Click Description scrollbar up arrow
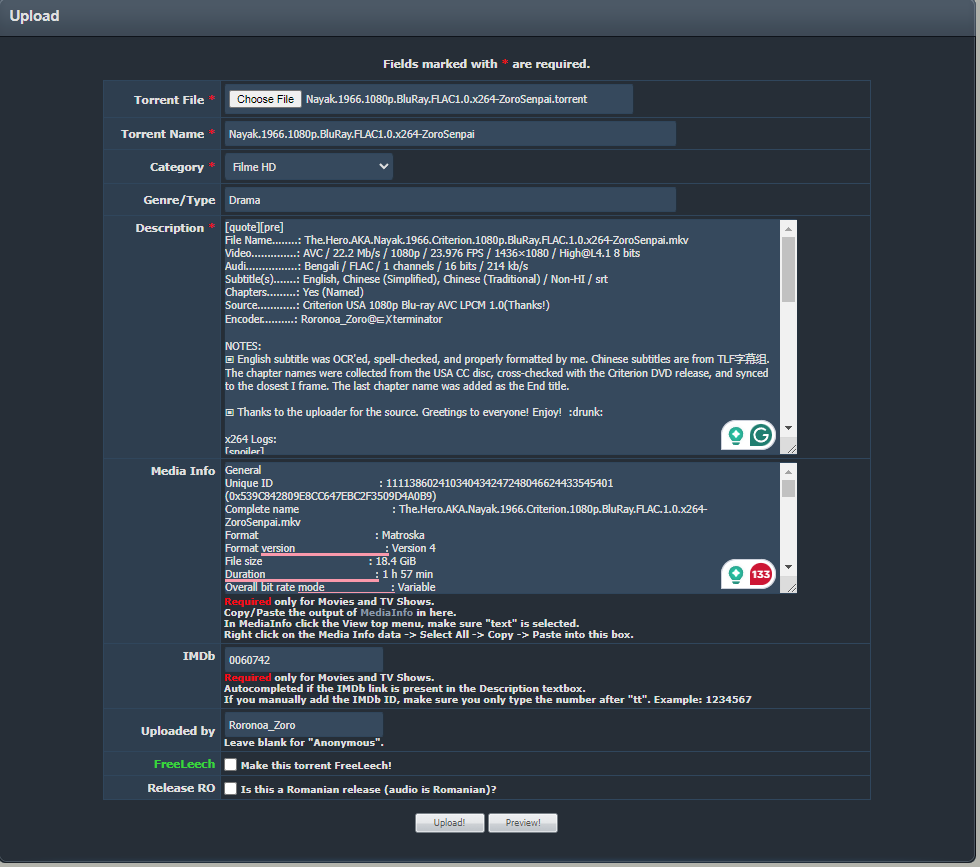Screen dimensions: 980x867 [x=788, y=228]
